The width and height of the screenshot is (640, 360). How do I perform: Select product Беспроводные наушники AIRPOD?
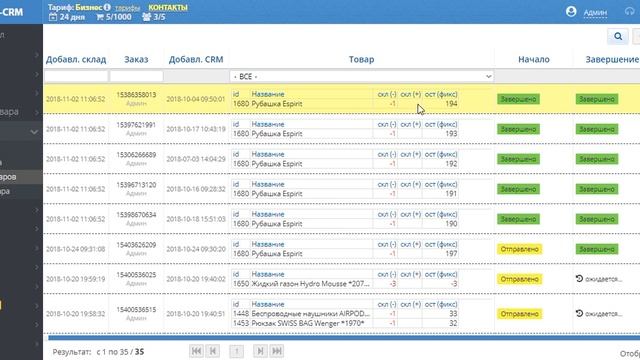tap(310, 313)
